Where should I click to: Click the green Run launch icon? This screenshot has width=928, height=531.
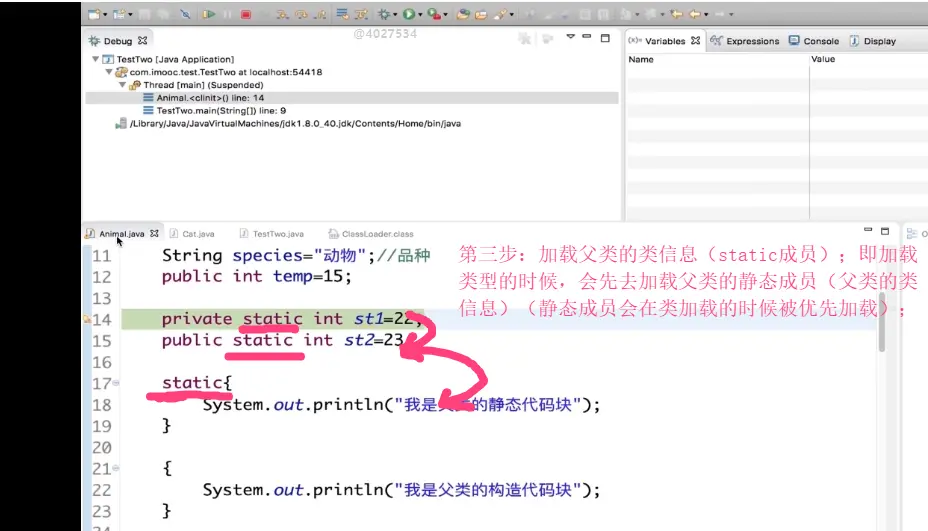pyautogui.click(x=409, y=14)
